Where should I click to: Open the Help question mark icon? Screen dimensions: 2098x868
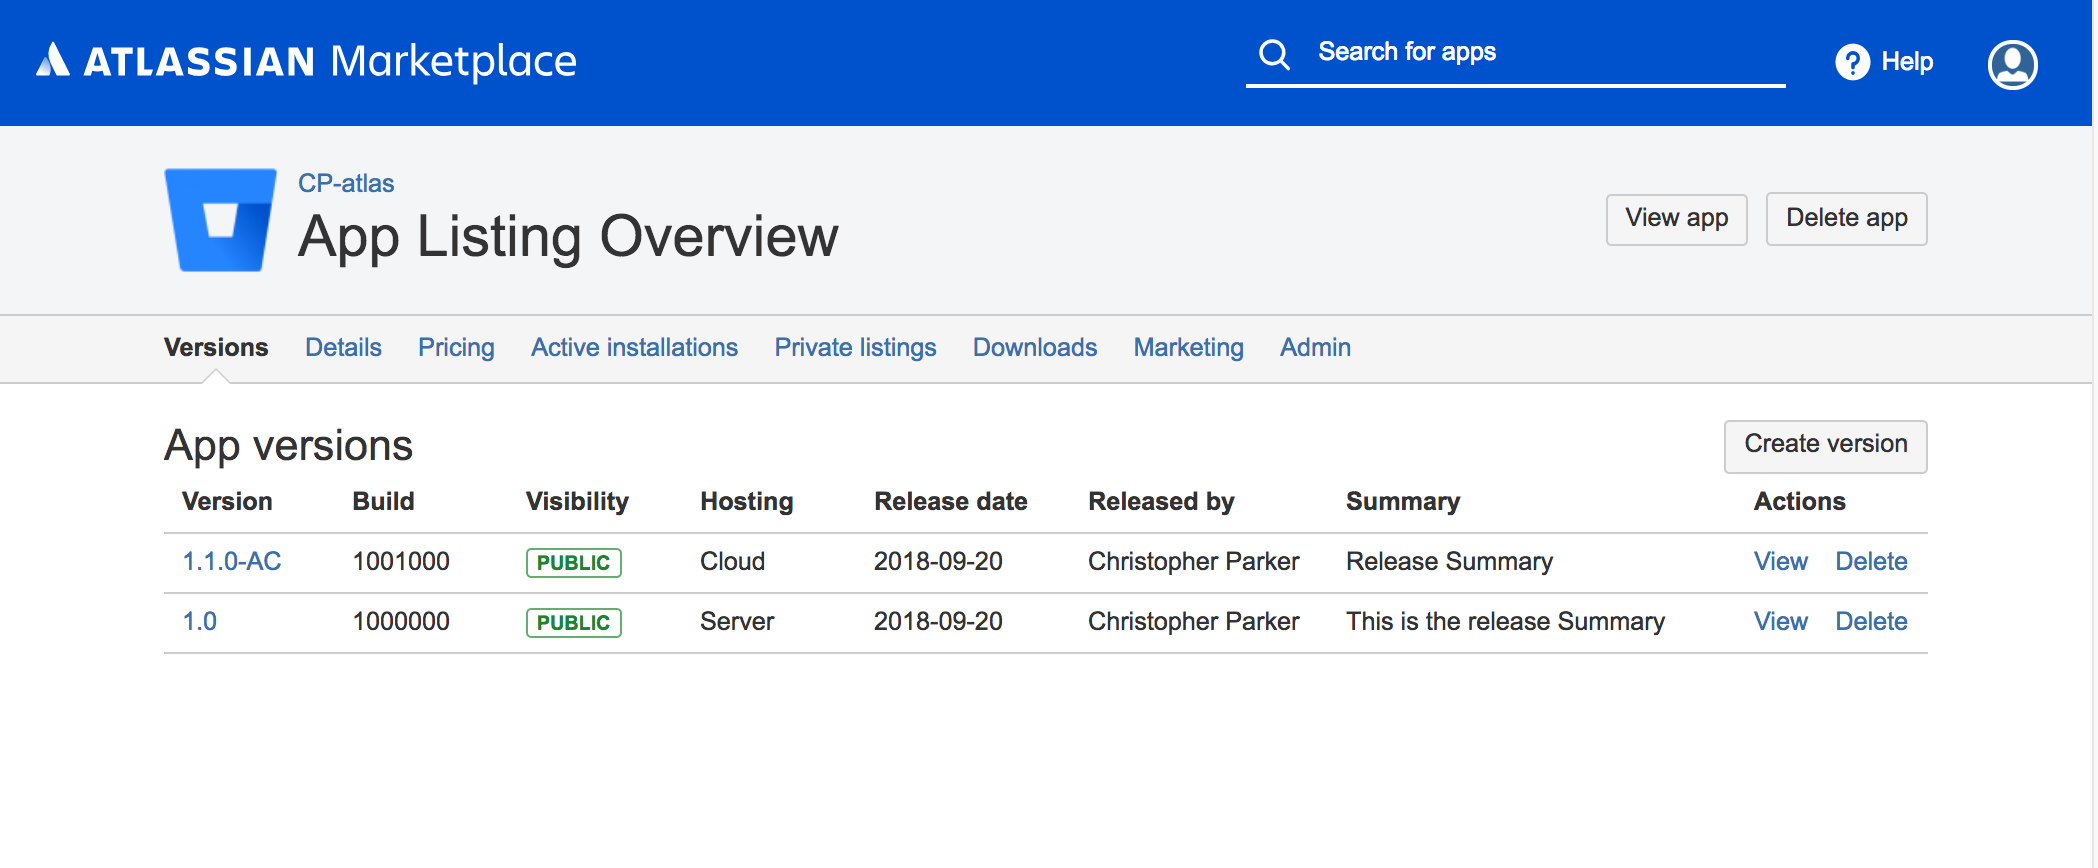coord(1852,62)
